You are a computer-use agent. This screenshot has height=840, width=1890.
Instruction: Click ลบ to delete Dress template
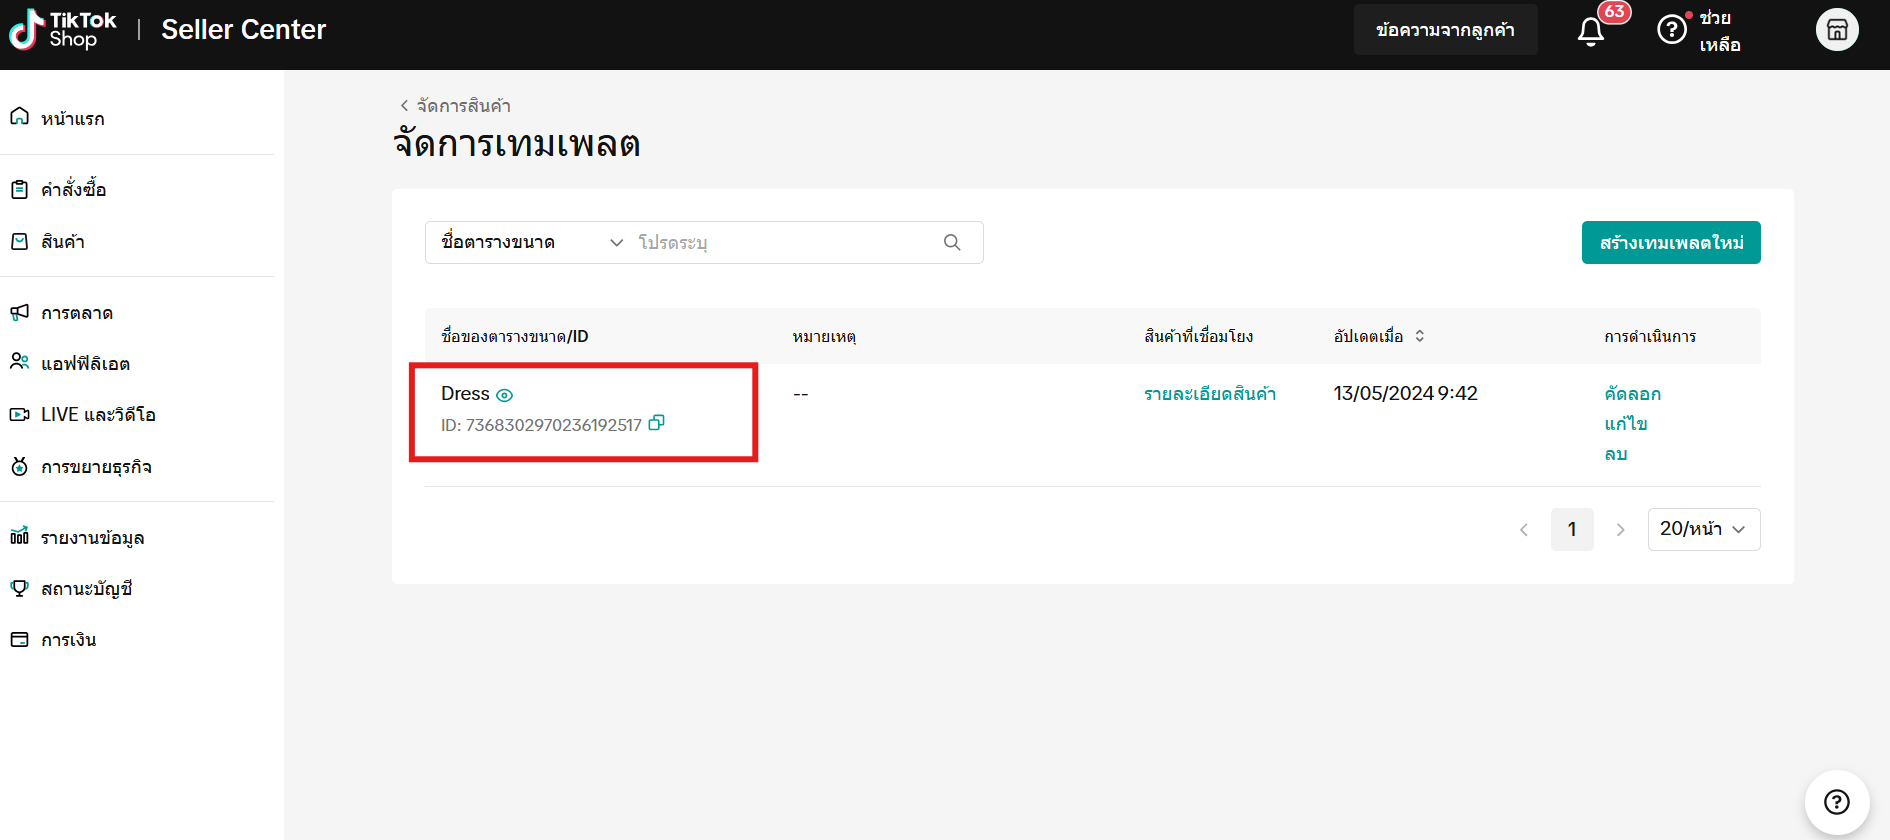(x=1615, y=454)
